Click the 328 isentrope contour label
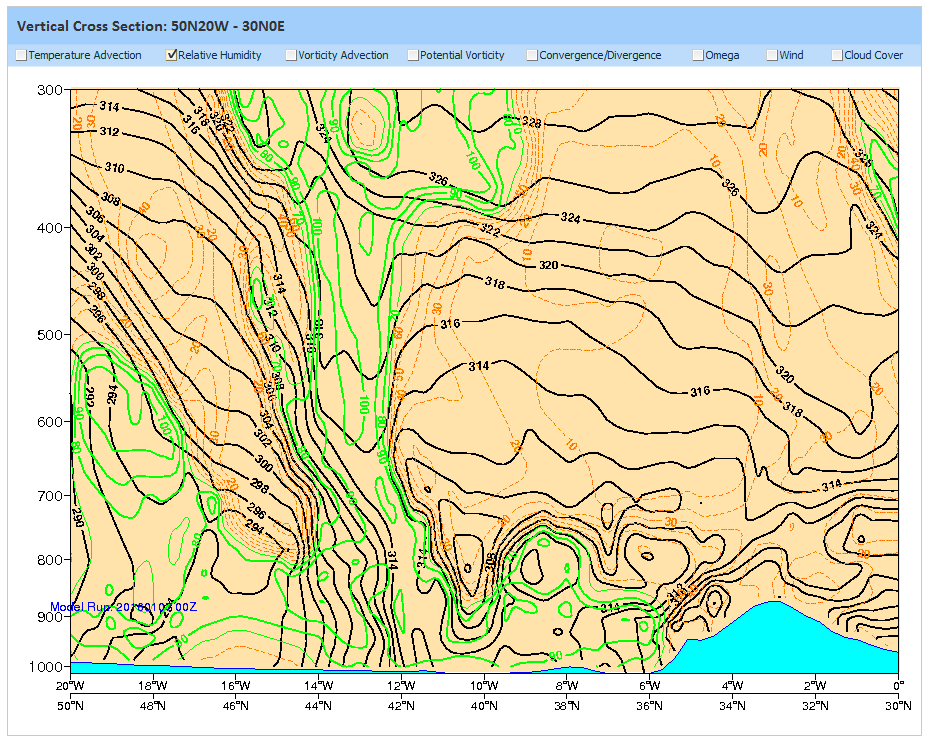The width and height of the screenshot is (937, 749). point(531,123)
